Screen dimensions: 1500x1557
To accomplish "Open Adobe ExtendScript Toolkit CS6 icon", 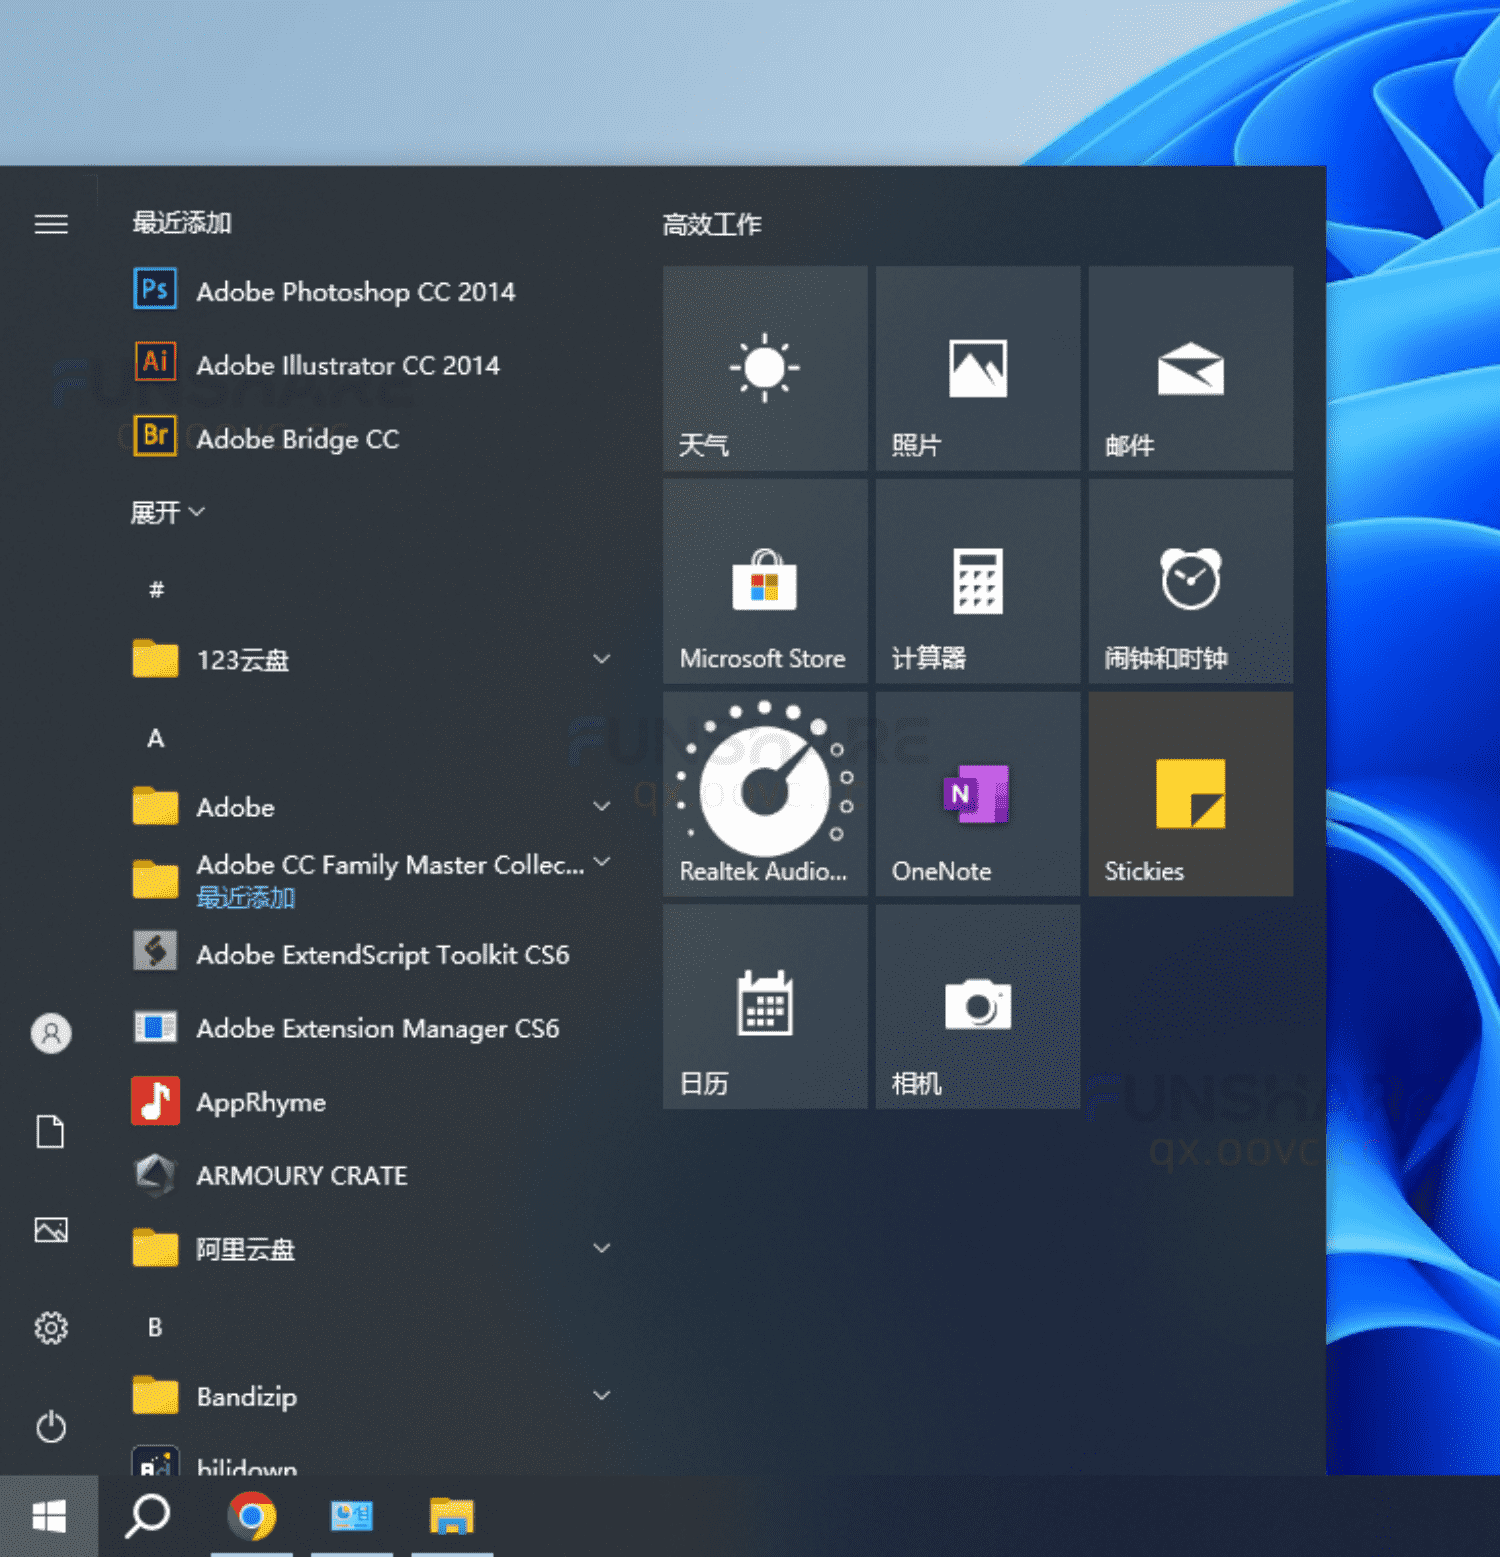I will tap(155, 953).
